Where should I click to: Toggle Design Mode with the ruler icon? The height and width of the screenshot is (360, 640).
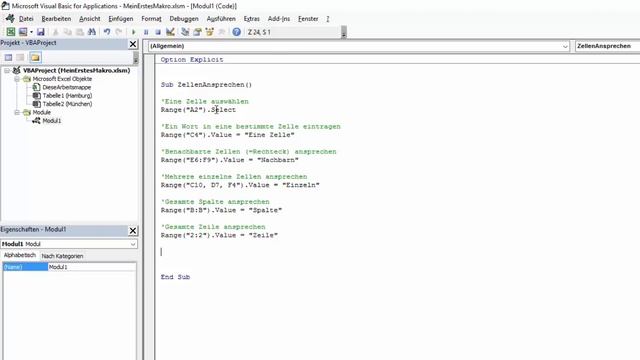(170, 32)
